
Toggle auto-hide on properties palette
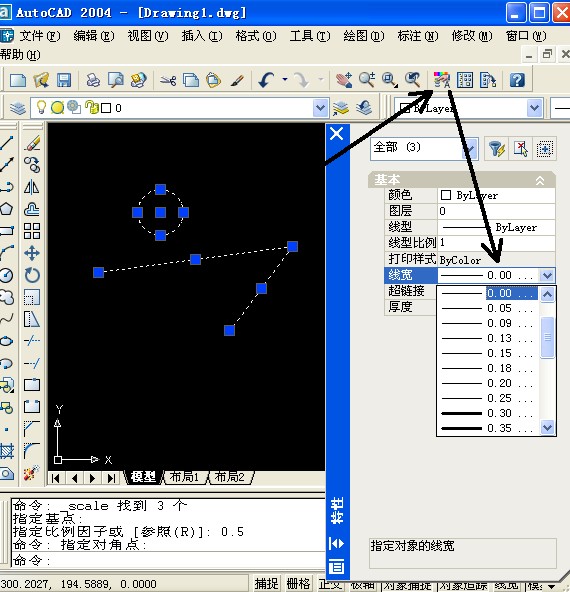click(337, 544)
